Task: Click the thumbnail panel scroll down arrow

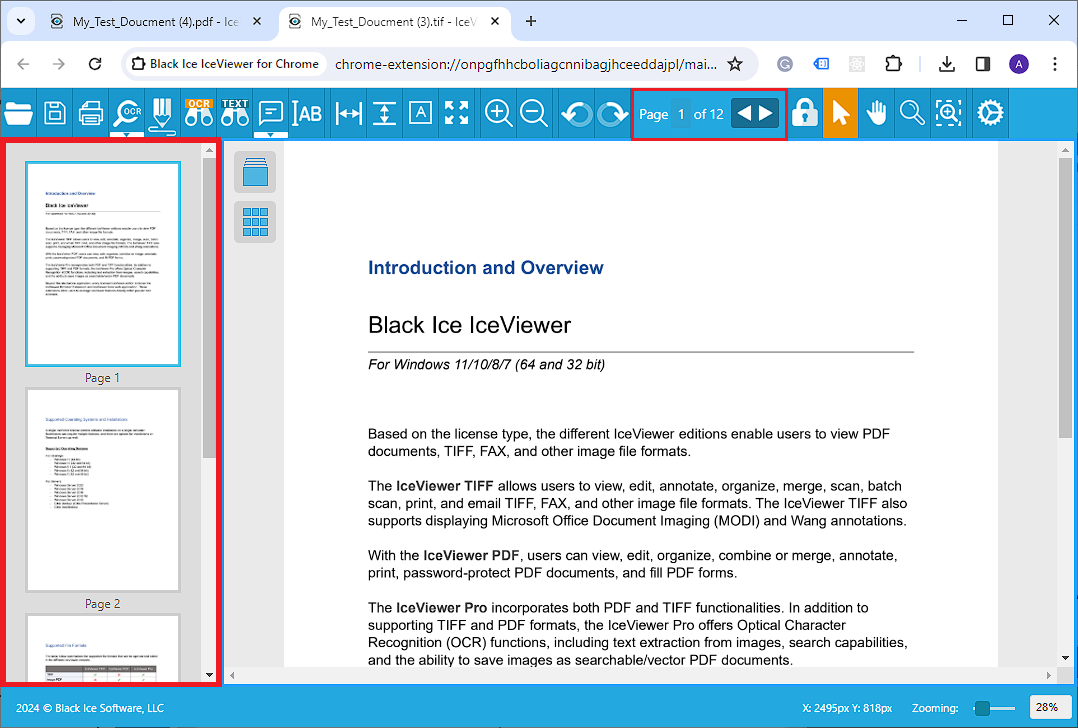Action: (x=210, y=675)
